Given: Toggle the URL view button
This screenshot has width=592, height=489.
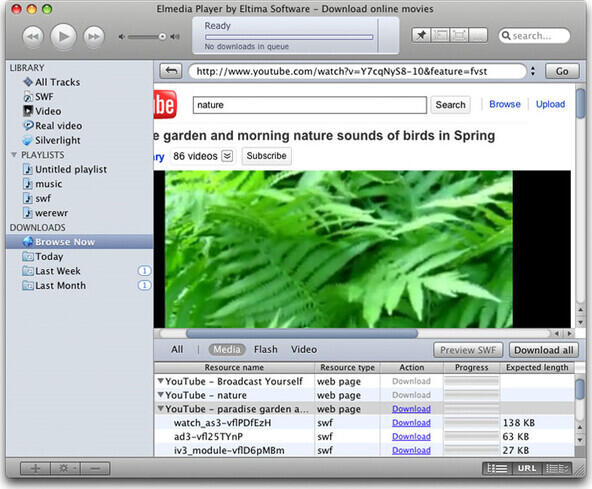Looking at the screenshot, I should pyautogui.click(x=527, y=469).
